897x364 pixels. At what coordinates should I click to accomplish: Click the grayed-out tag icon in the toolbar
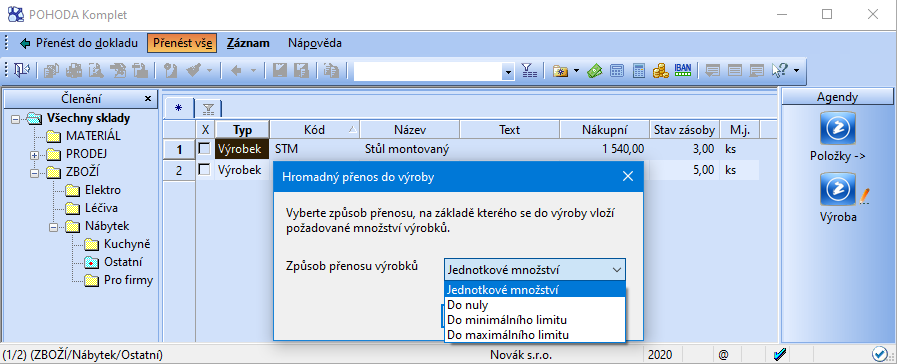pos(170,70)
